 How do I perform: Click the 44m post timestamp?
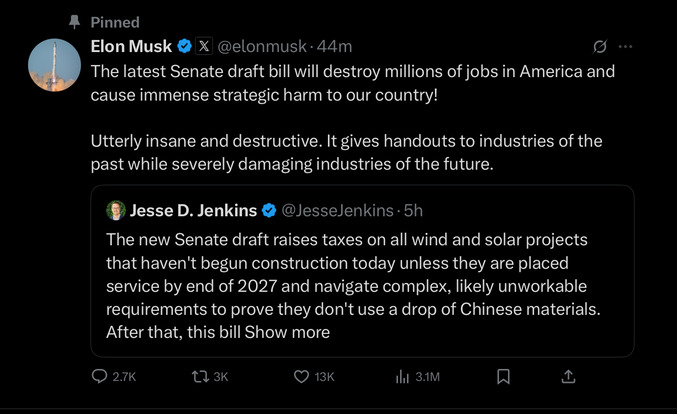tap(334, 46)
